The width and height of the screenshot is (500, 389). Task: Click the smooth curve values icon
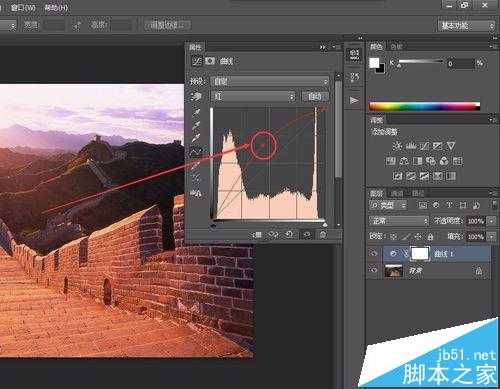click(x=196, y=178)
